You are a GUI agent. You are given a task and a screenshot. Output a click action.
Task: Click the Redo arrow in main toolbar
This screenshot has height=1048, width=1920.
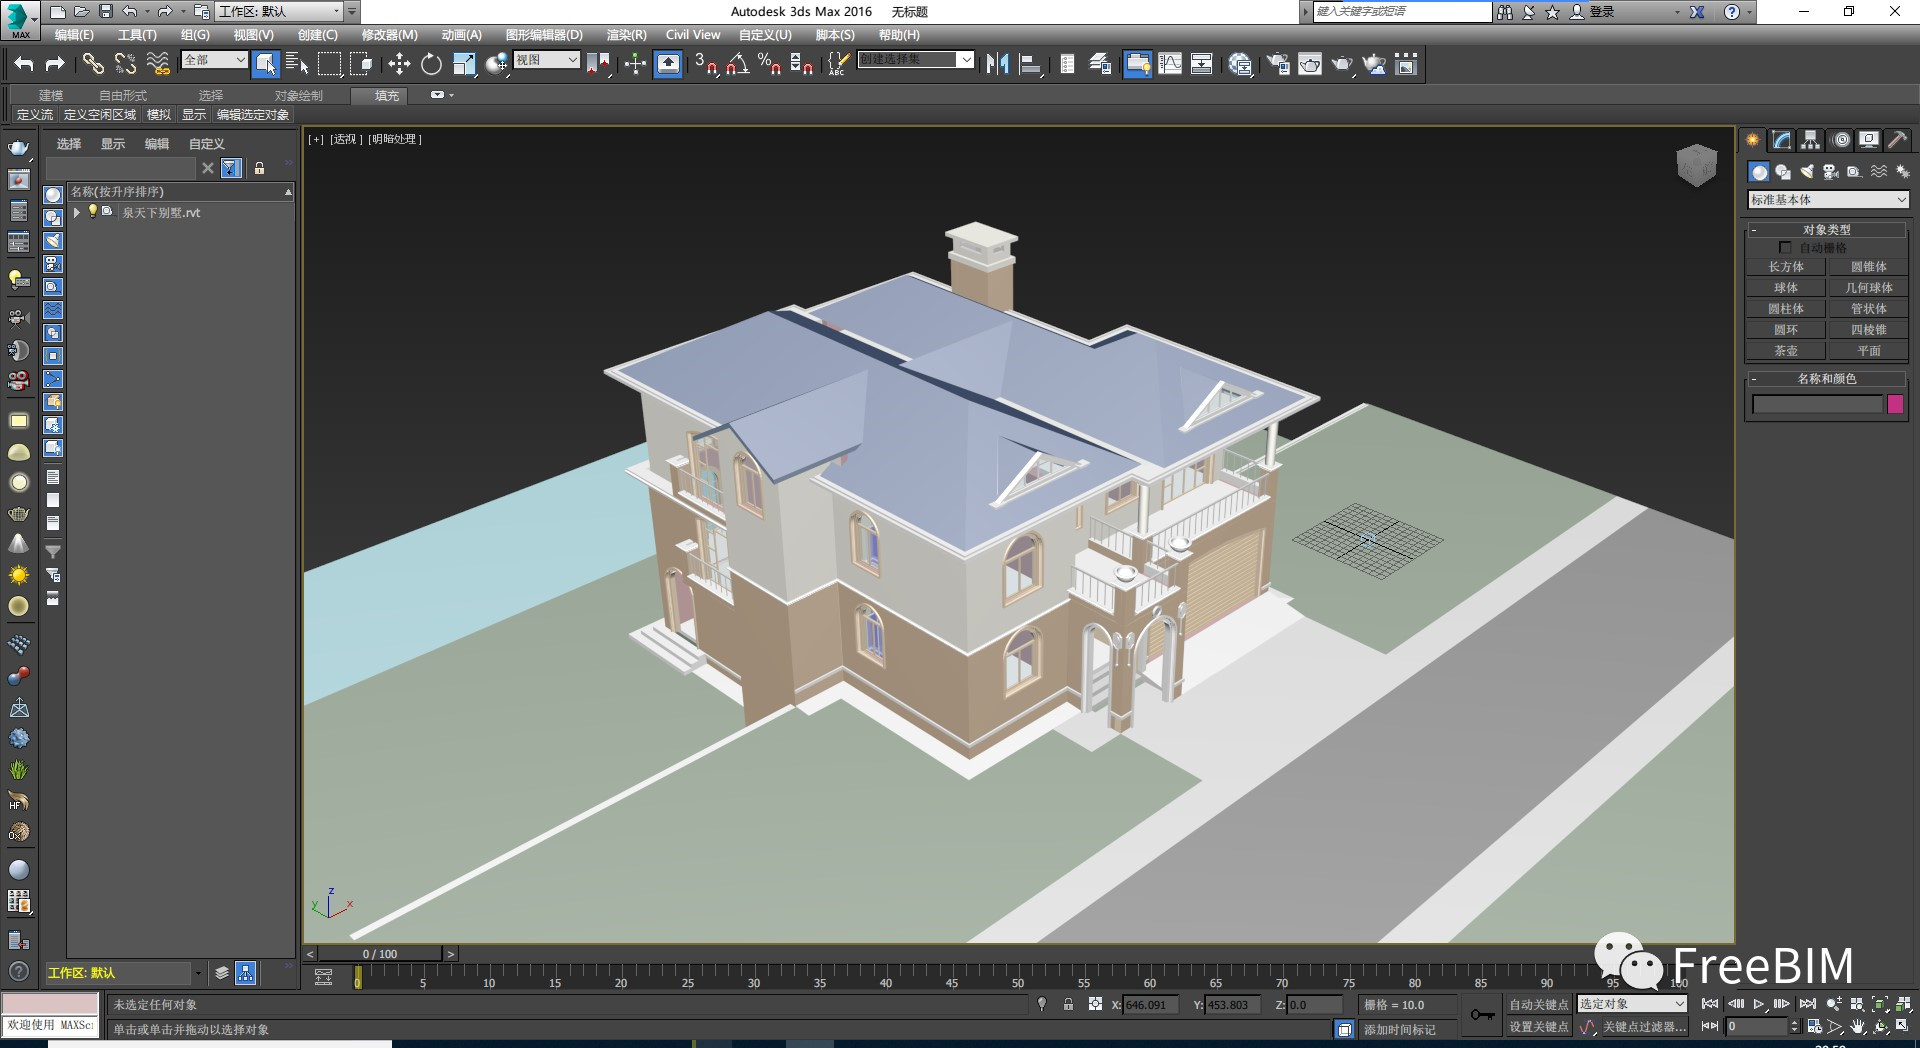click(56, 65)
